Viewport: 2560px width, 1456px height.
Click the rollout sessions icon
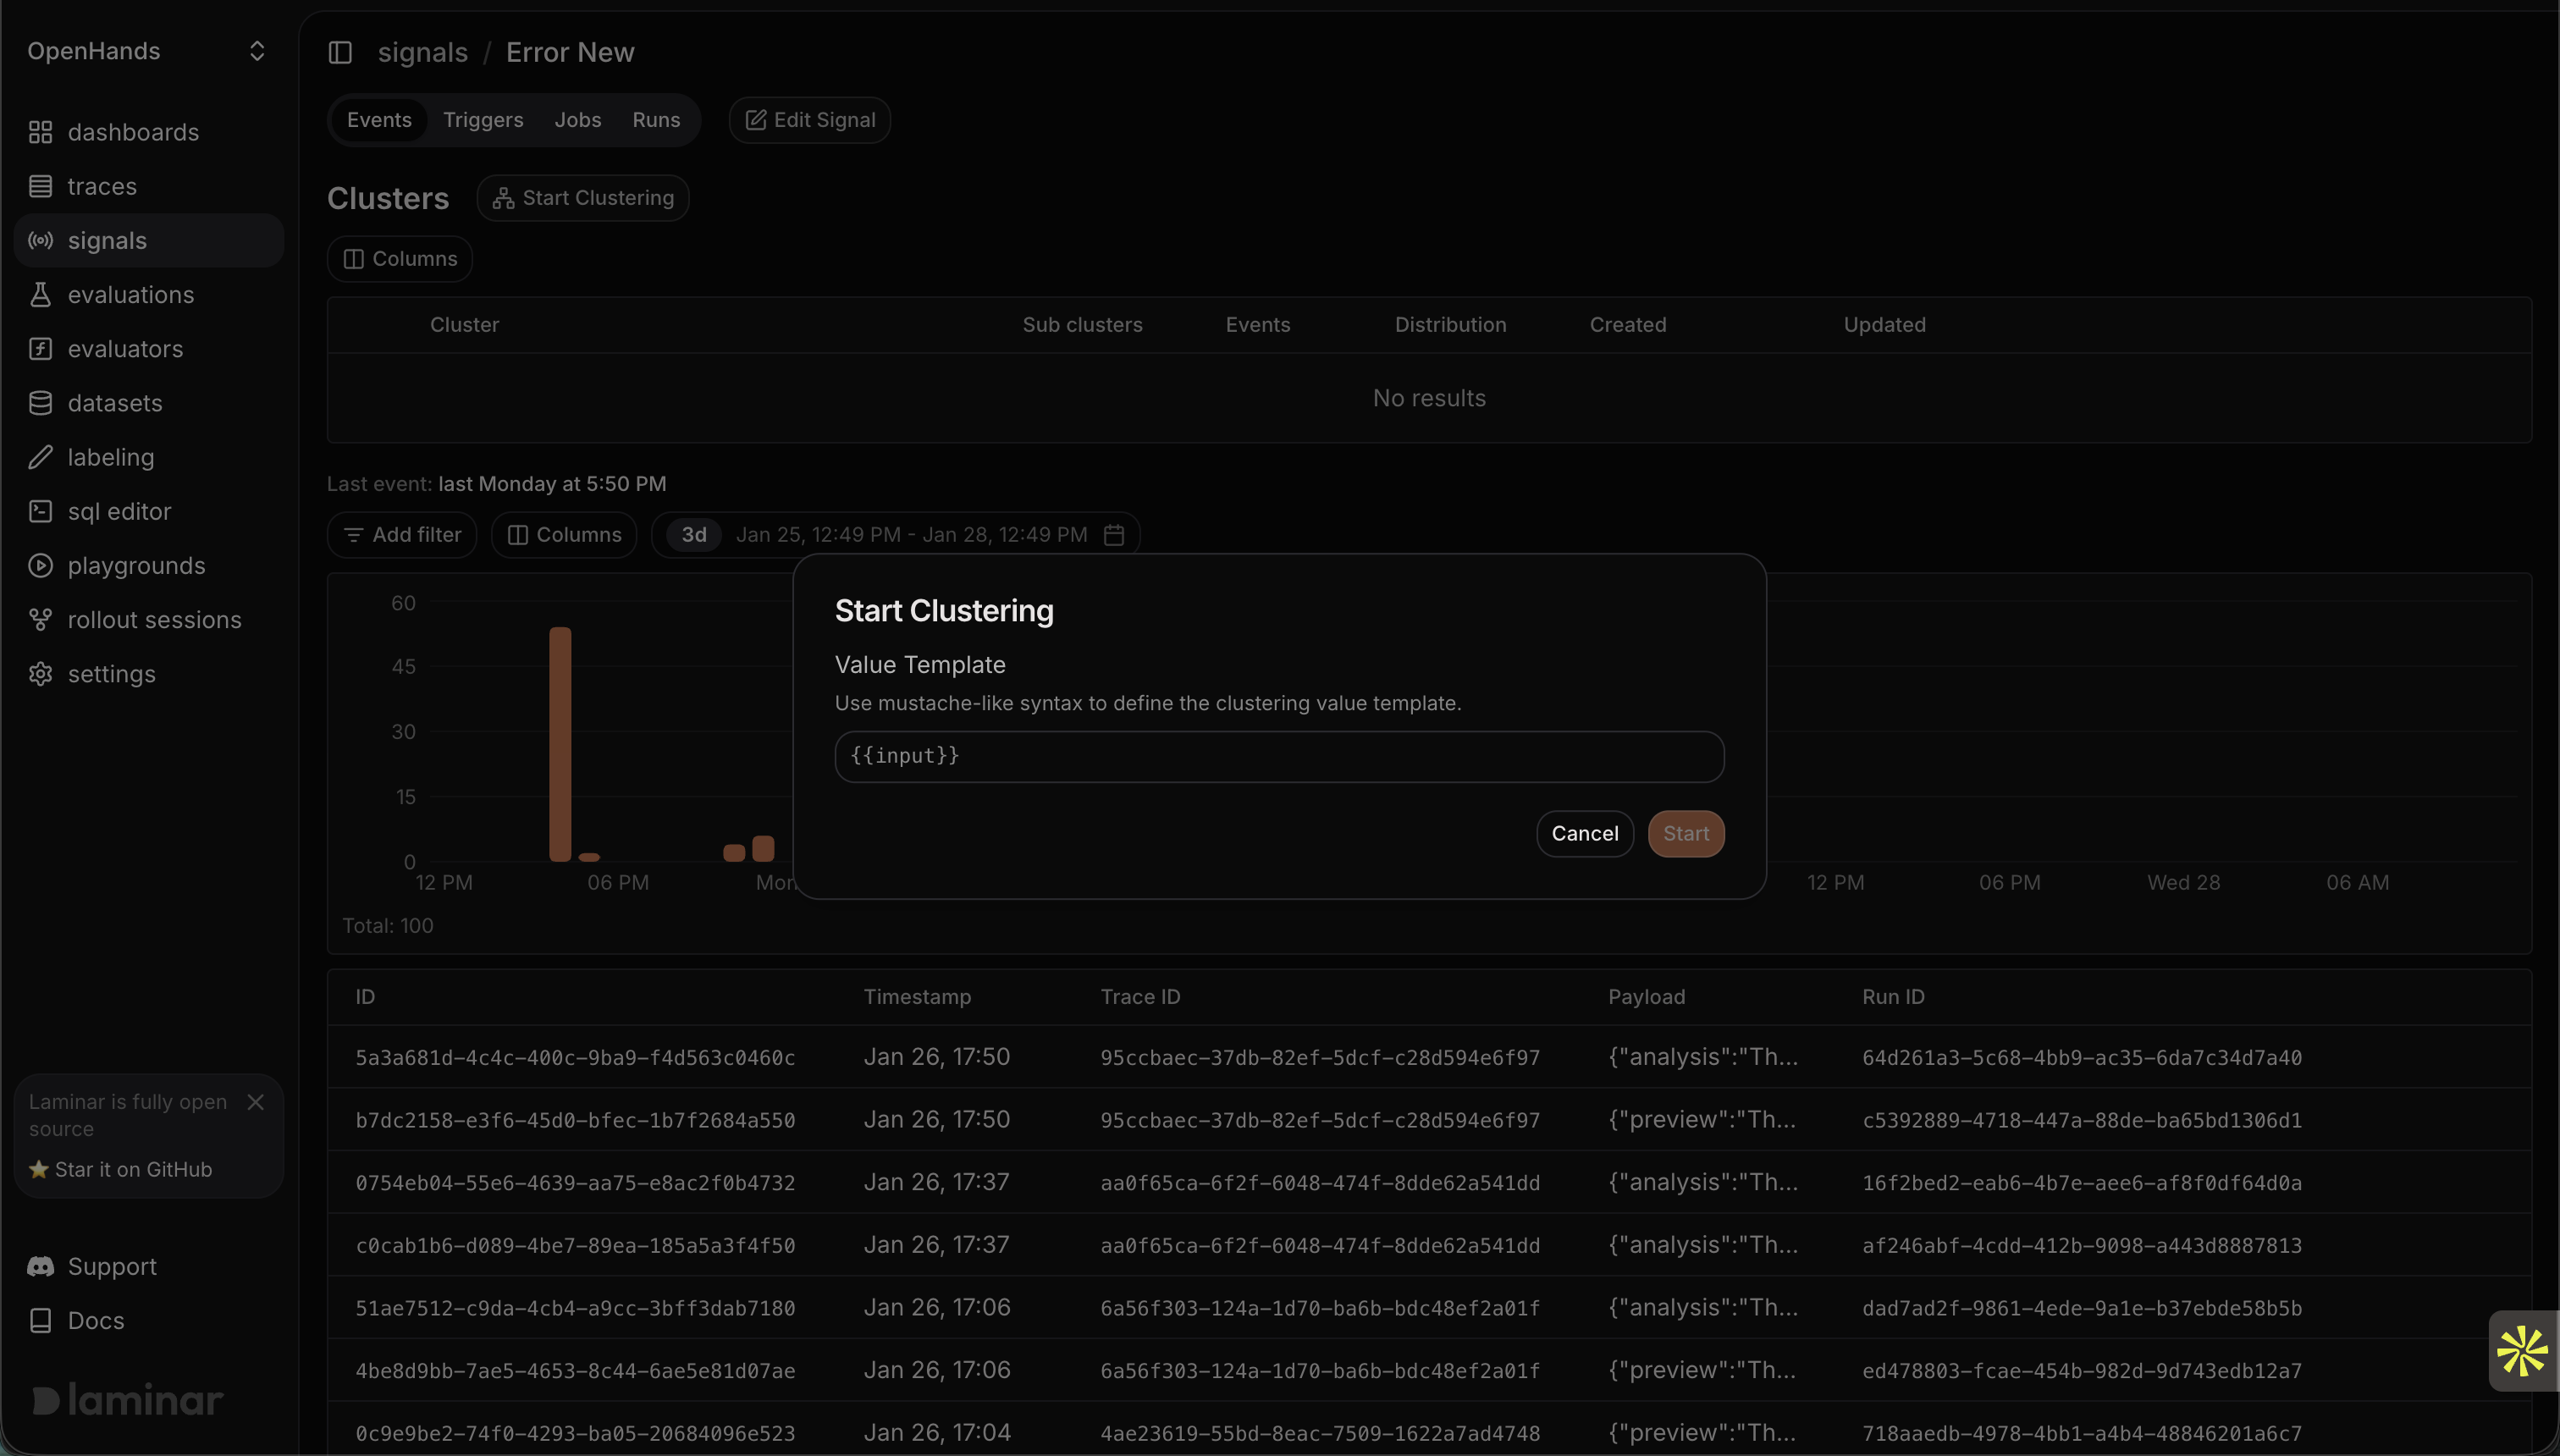point(40,620)
